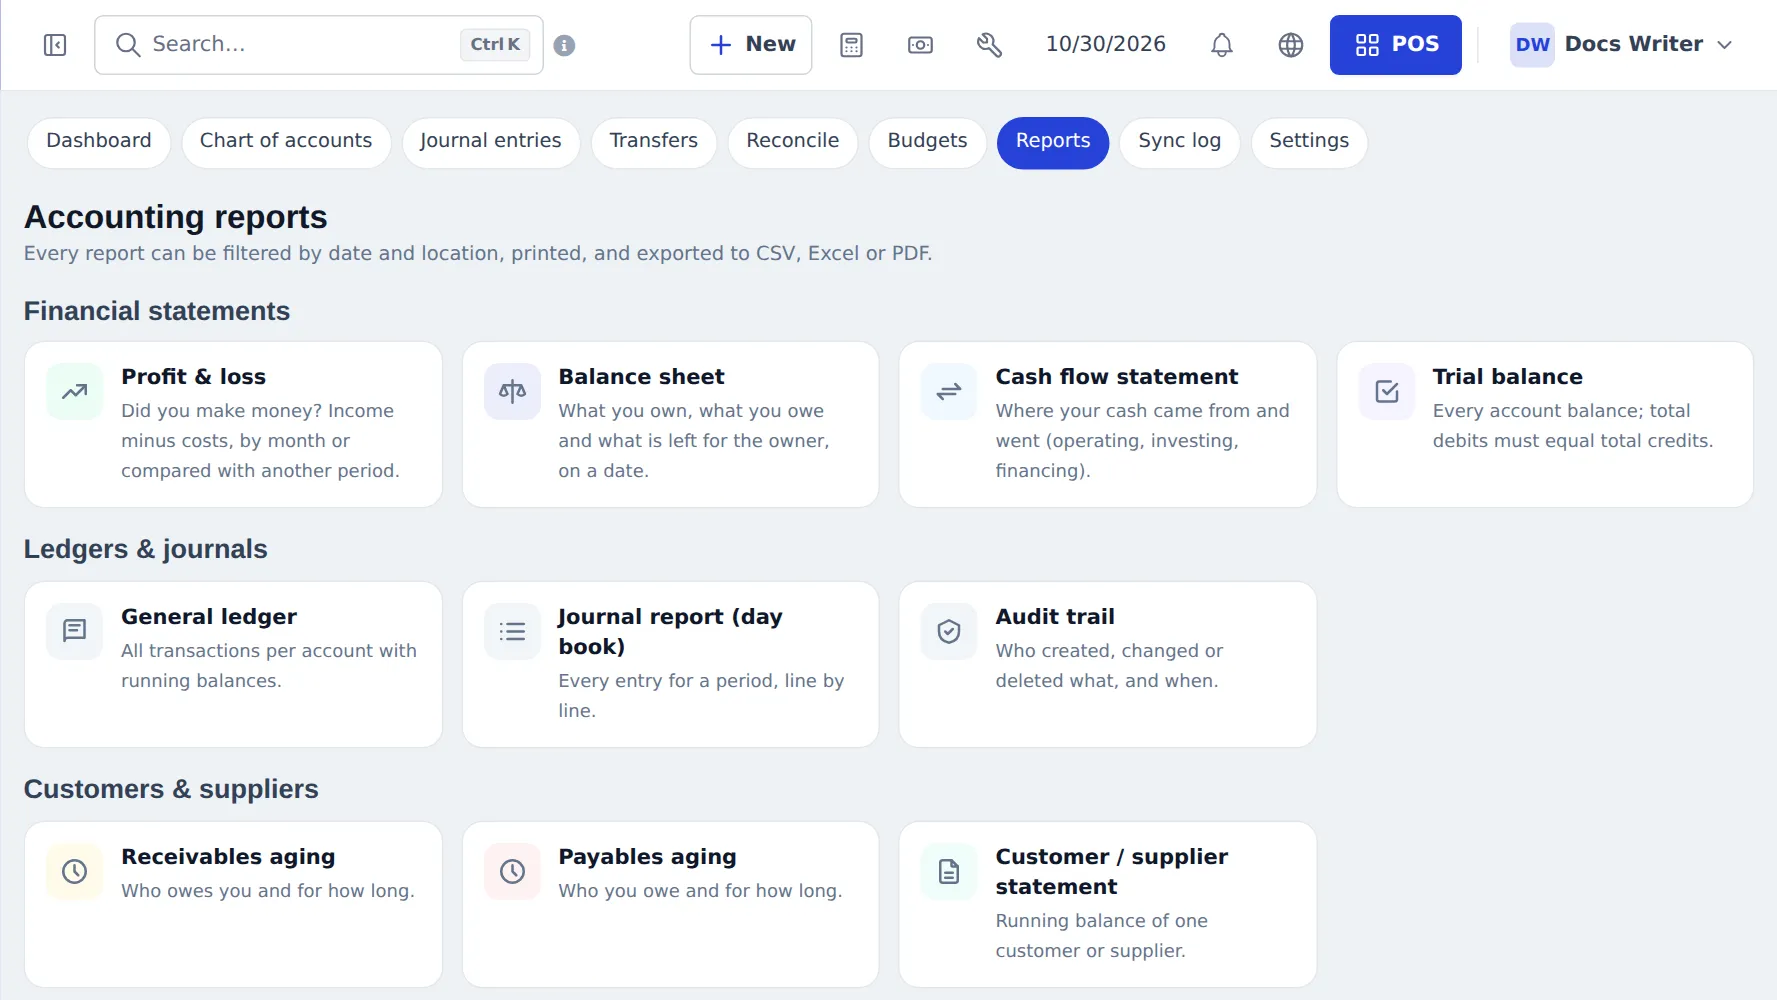1777x1000 pixels.
Task: Open the Balance sheet report
Action: pyautogui.click(x=670, y=424)
